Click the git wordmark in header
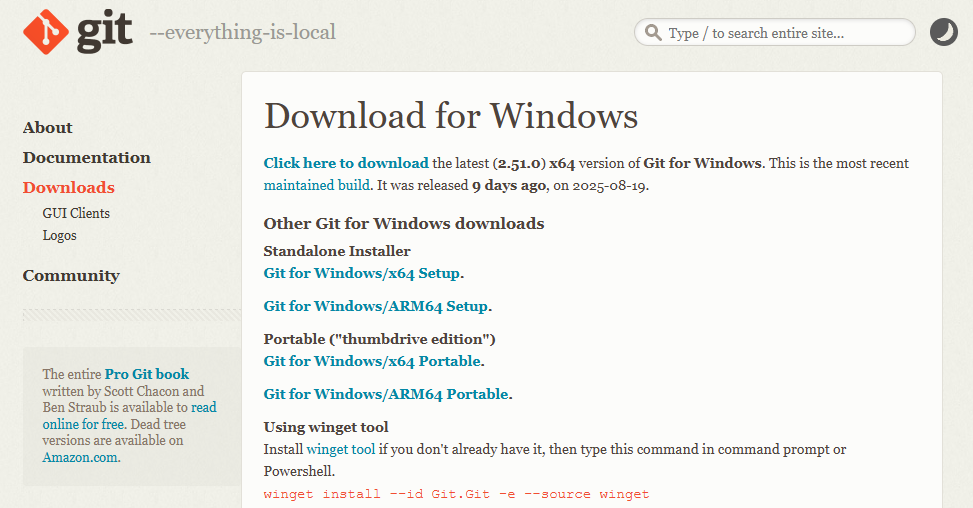973x508 pixels. [x=104, y=33]
